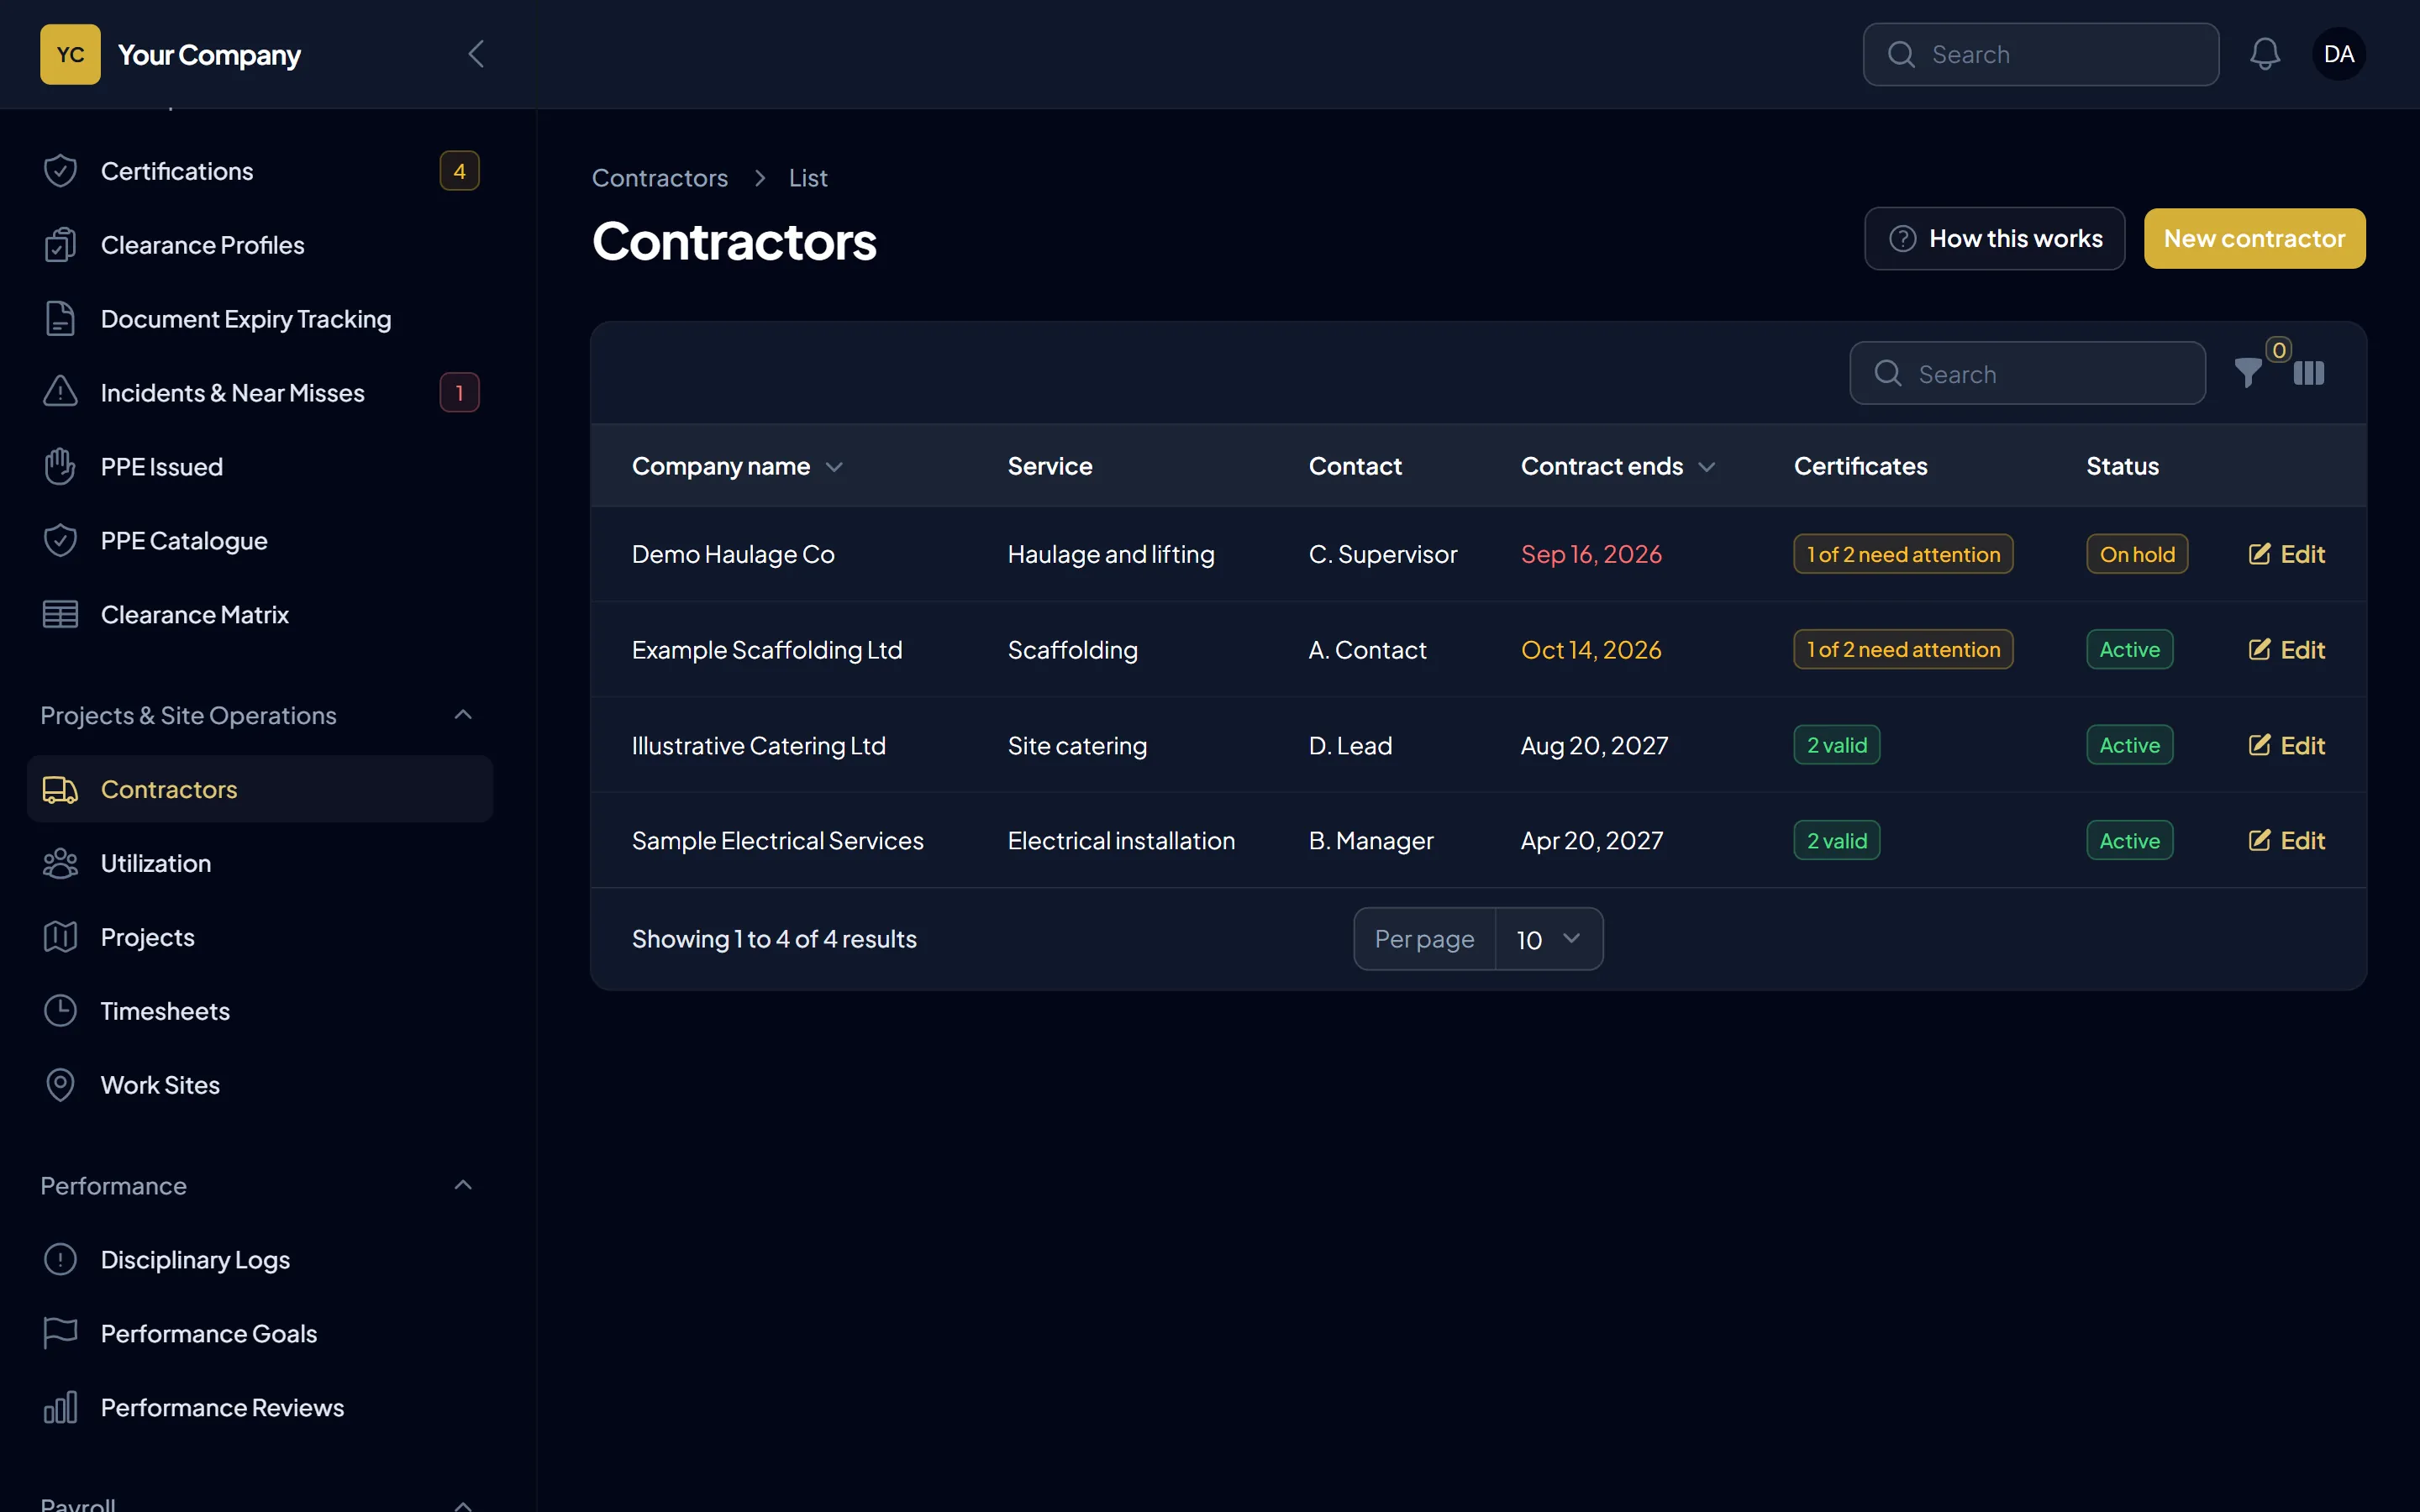Click the Example Scaffolding need attention badge
Screen dimensions: 2420x1512
[1903, 650]
